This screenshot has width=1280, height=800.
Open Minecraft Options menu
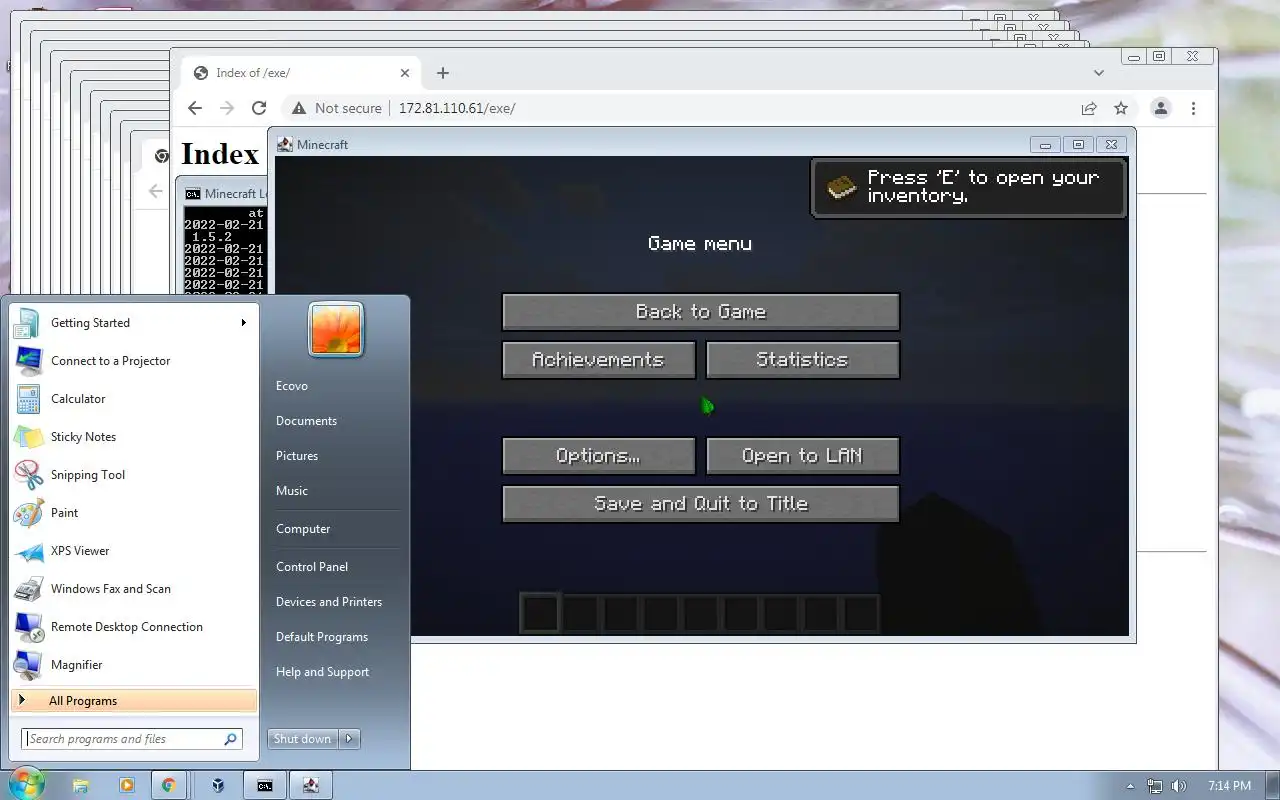598,455
